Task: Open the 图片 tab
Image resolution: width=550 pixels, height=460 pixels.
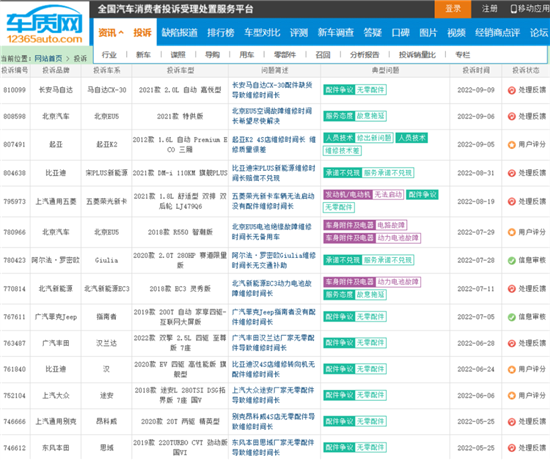Action: (x=428, y=33)
